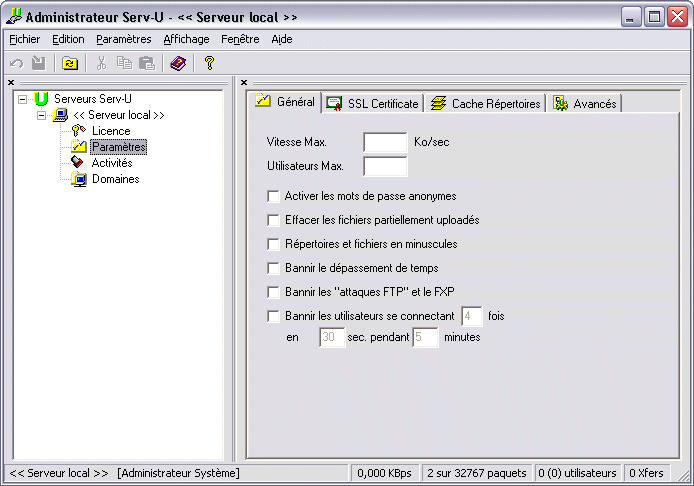Screen dimensions: 694x486
Task: Click the Avancés gear tab icon
Action: click(x=561, y=103)
